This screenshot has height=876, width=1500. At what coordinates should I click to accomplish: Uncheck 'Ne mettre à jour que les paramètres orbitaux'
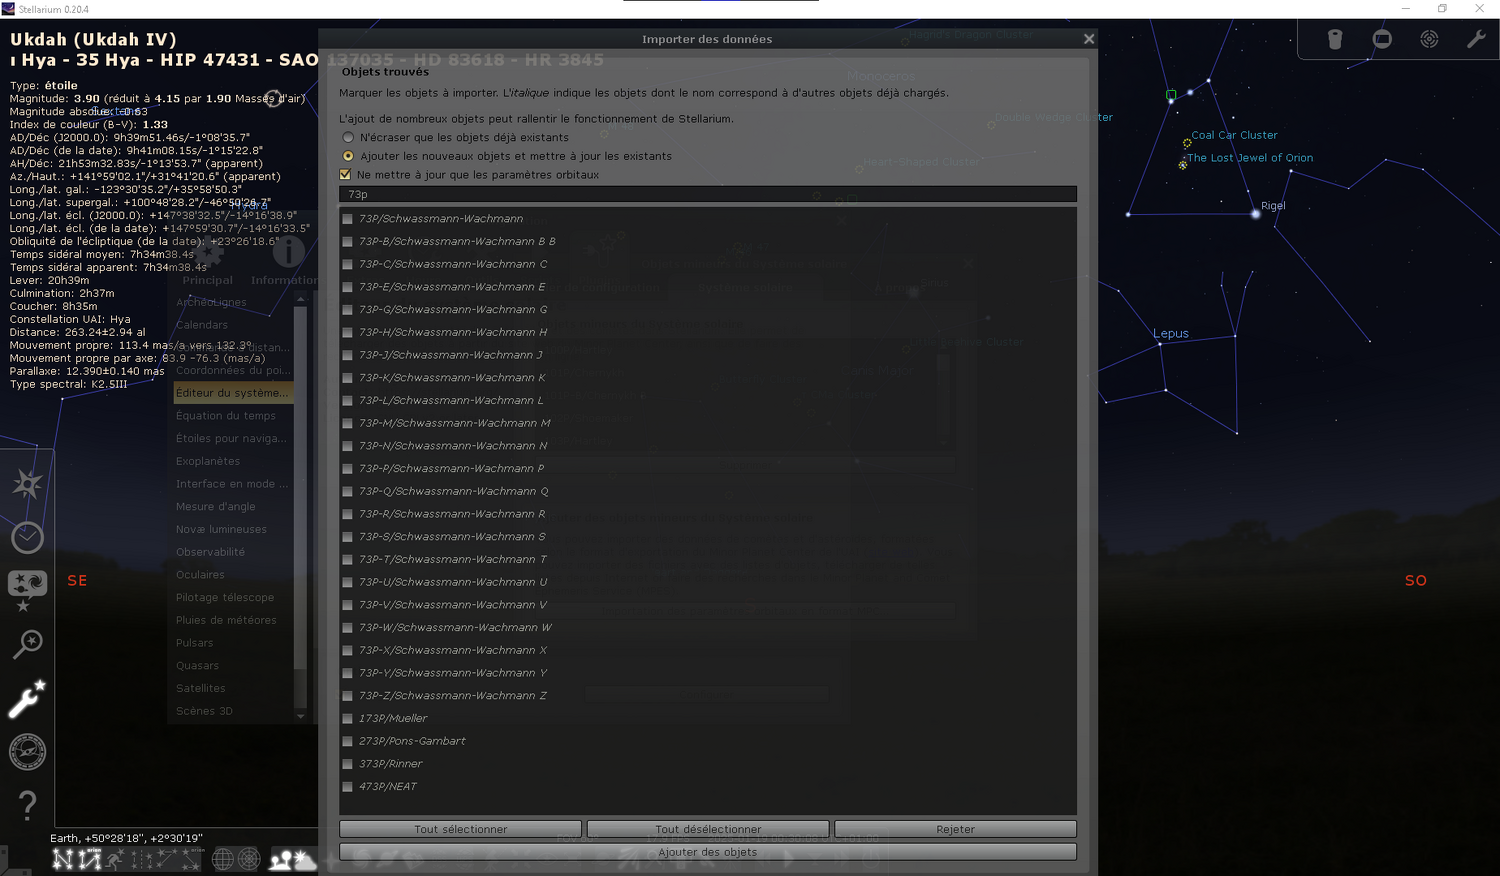coord(346,175)
